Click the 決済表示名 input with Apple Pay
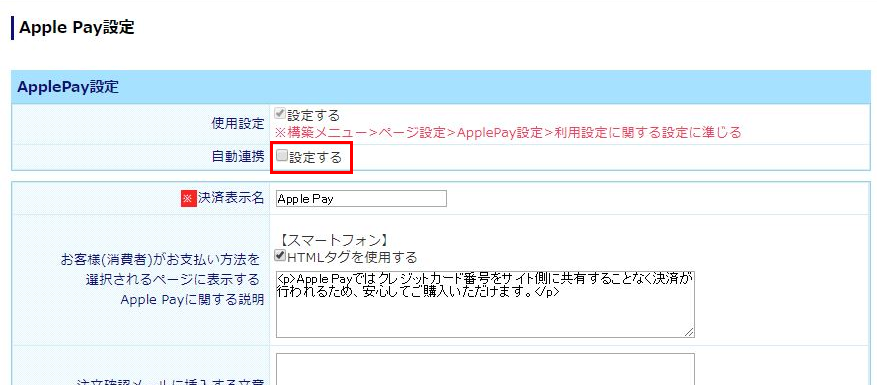Image resolution: width=877 pixels, height=385 pixels. tap(361, 199)
